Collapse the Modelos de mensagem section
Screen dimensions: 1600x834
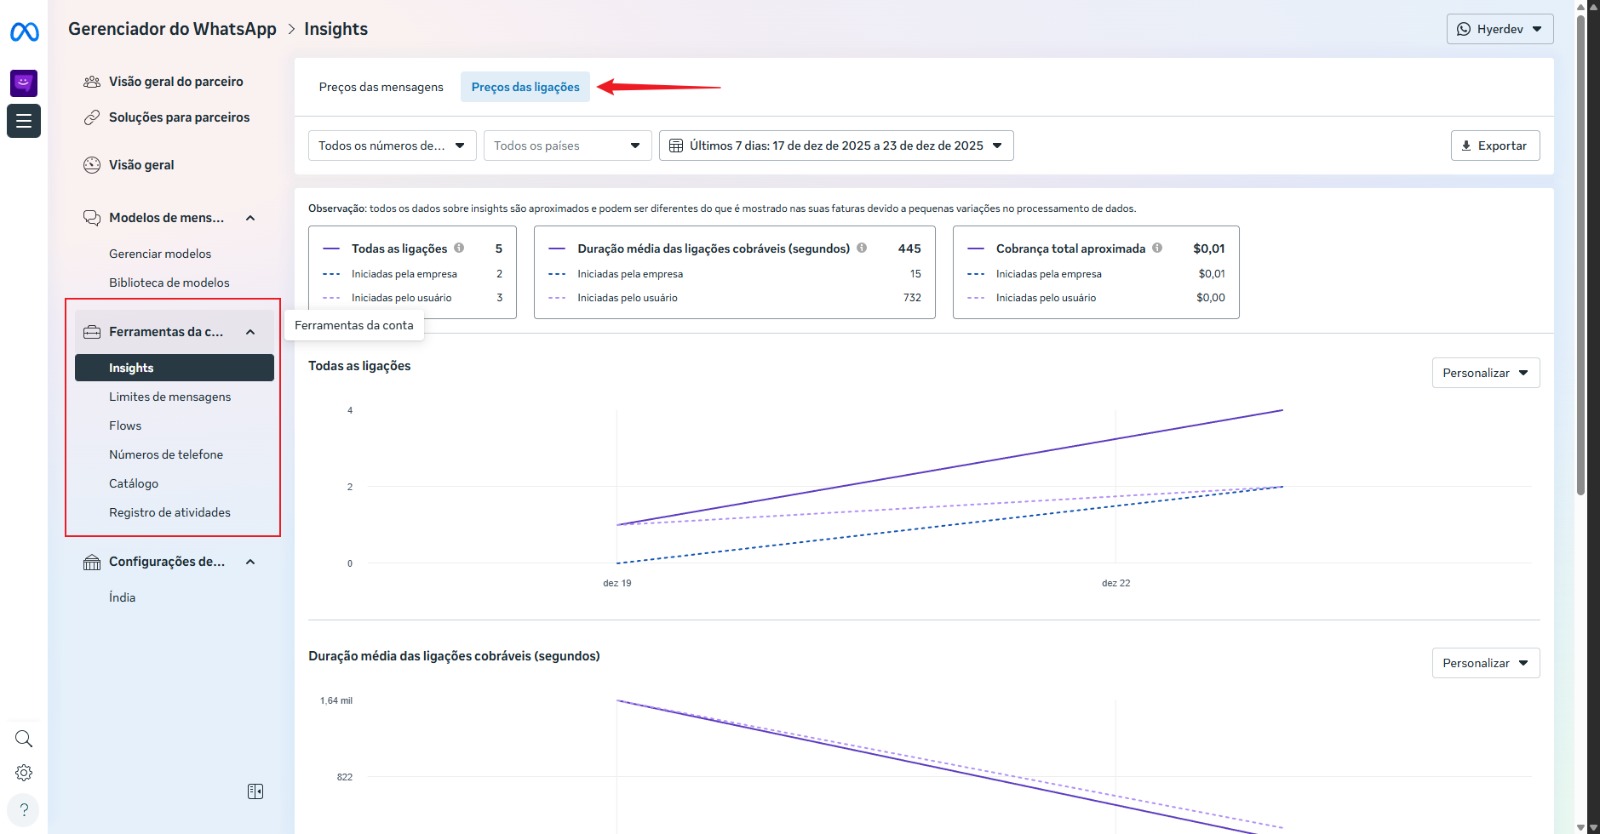250,218
